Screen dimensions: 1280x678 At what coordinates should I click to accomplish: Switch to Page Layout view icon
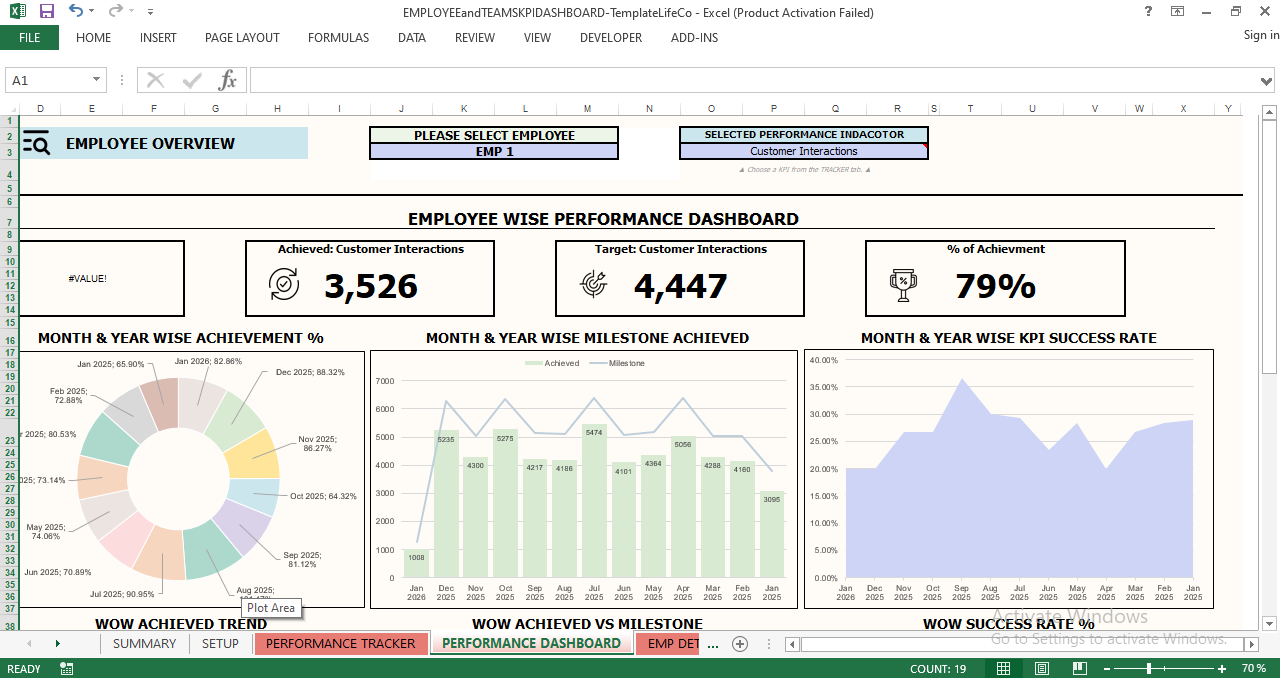tap(1041, 668)
